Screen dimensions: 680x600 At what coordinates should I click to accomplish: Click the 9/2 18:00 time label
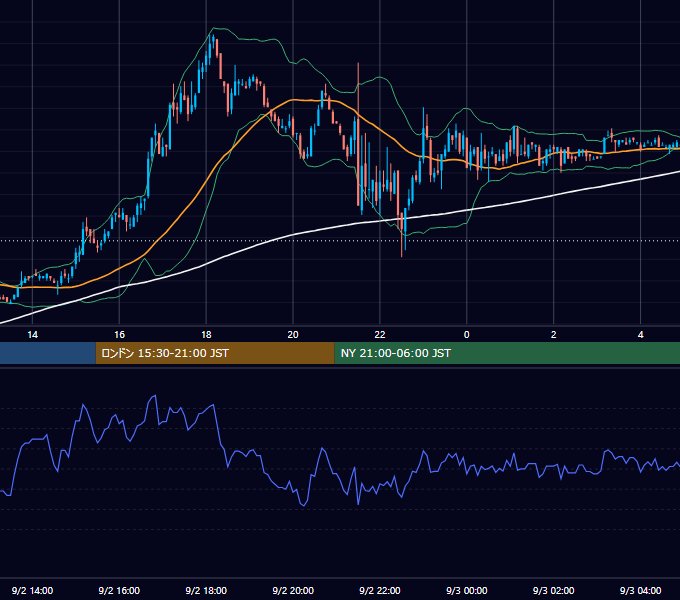click(x=206, y=590)
